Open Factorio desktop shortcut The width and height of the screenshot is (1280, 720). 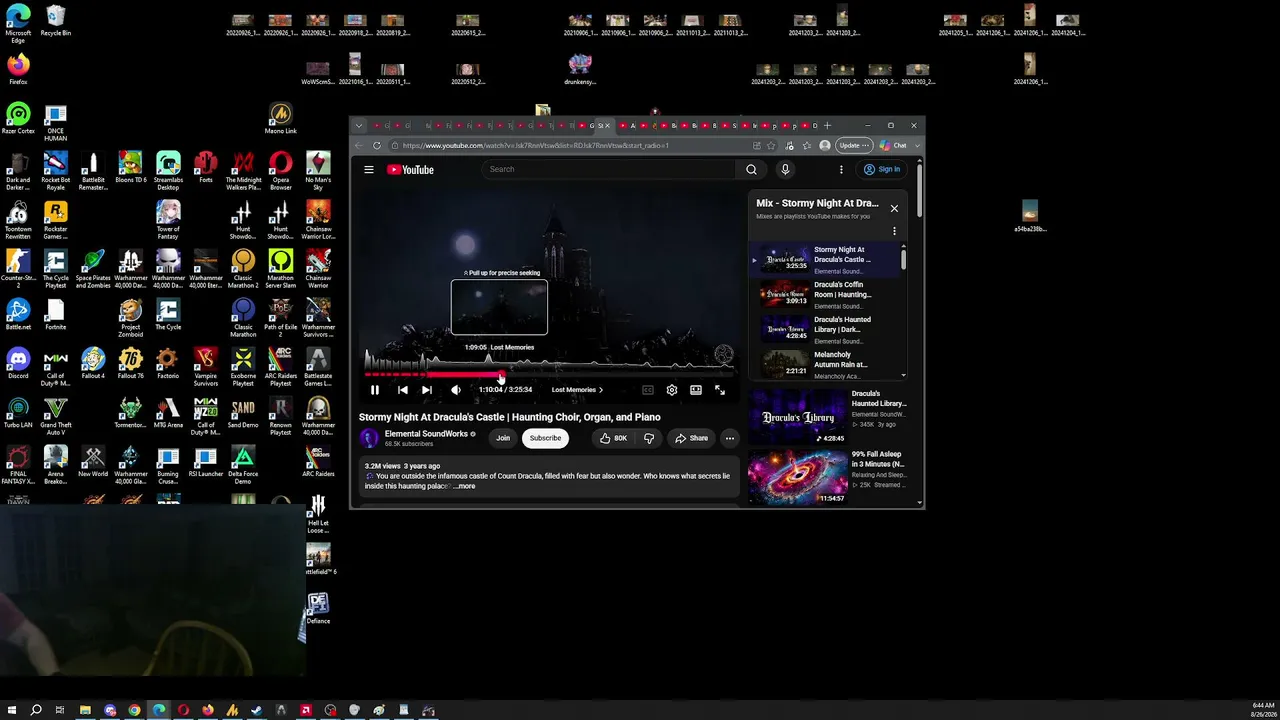click(168, 364)
